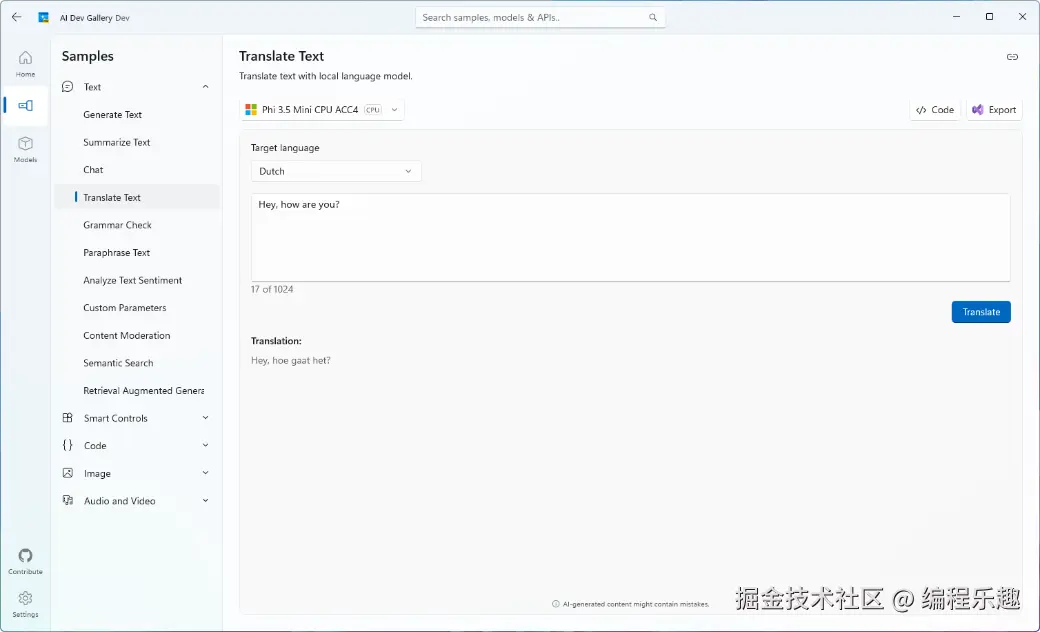Click the Text category speech bubble icon
This screenshot has height=632, width=1040.
[68, 87]
